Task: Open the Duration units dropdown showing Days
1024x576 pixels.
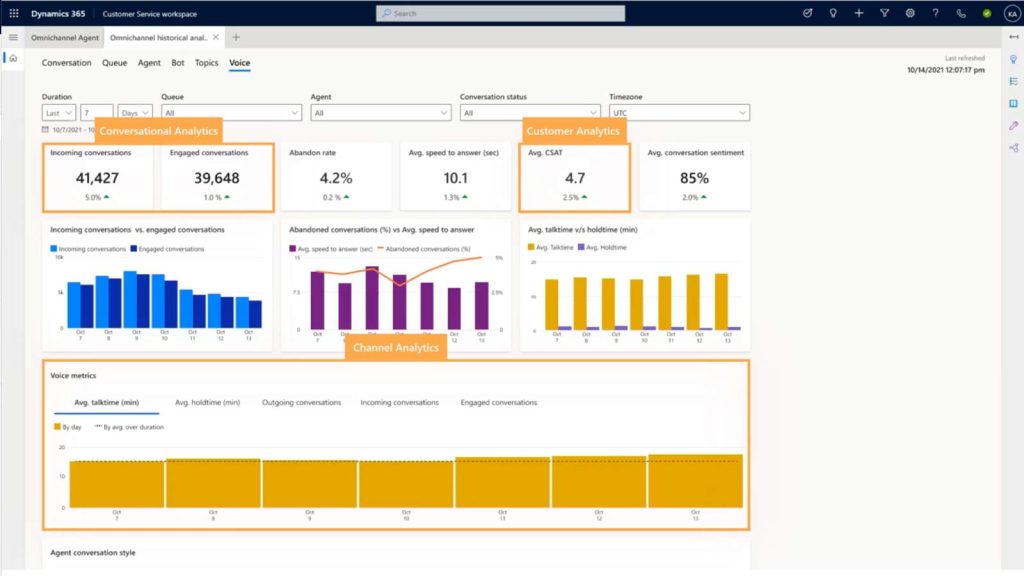Action: (134, 112)
